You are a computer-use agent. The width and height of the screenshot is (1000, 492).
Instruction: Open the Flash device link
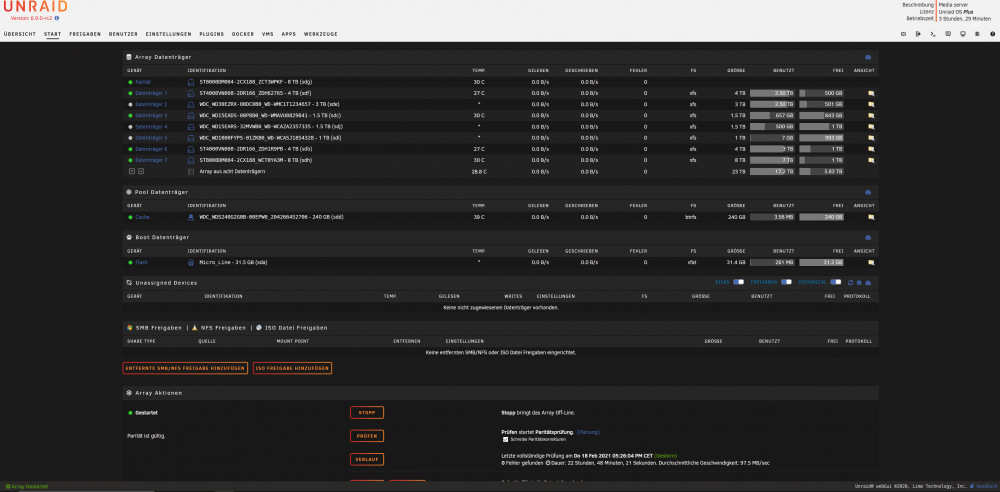[x=142, y=262]
